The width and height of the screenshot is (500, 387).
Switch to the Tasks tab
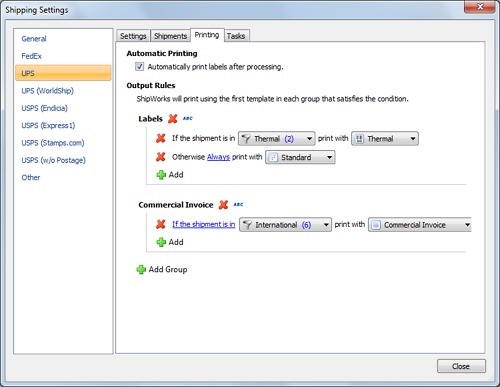pyautogui.click(x=236, y=36)
